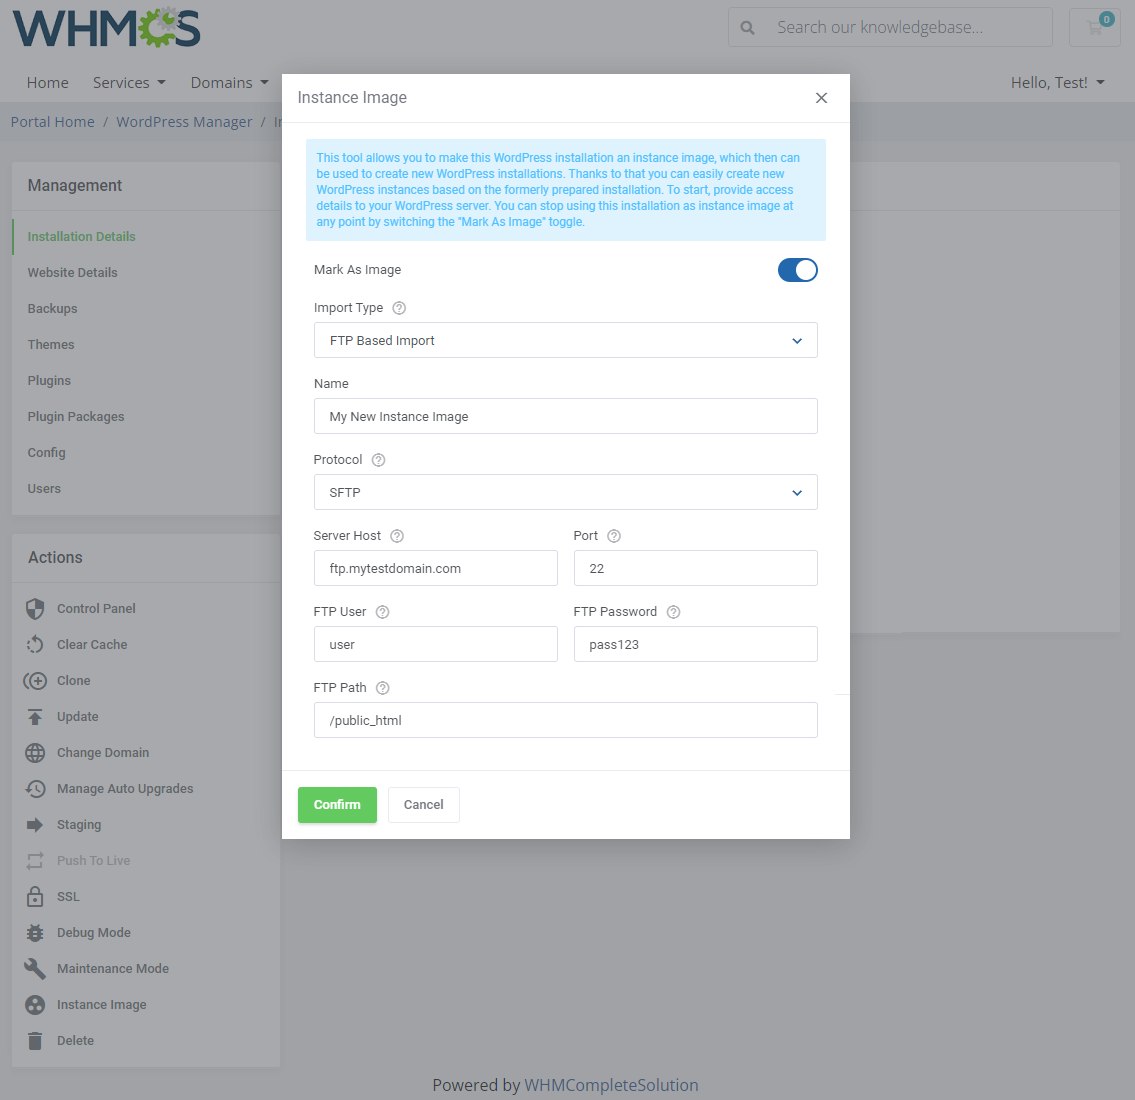The height and width of the screenshot is (1100, 1135).
Task: Click the Delete trash icon
Action: click(x=34, y=1040)
